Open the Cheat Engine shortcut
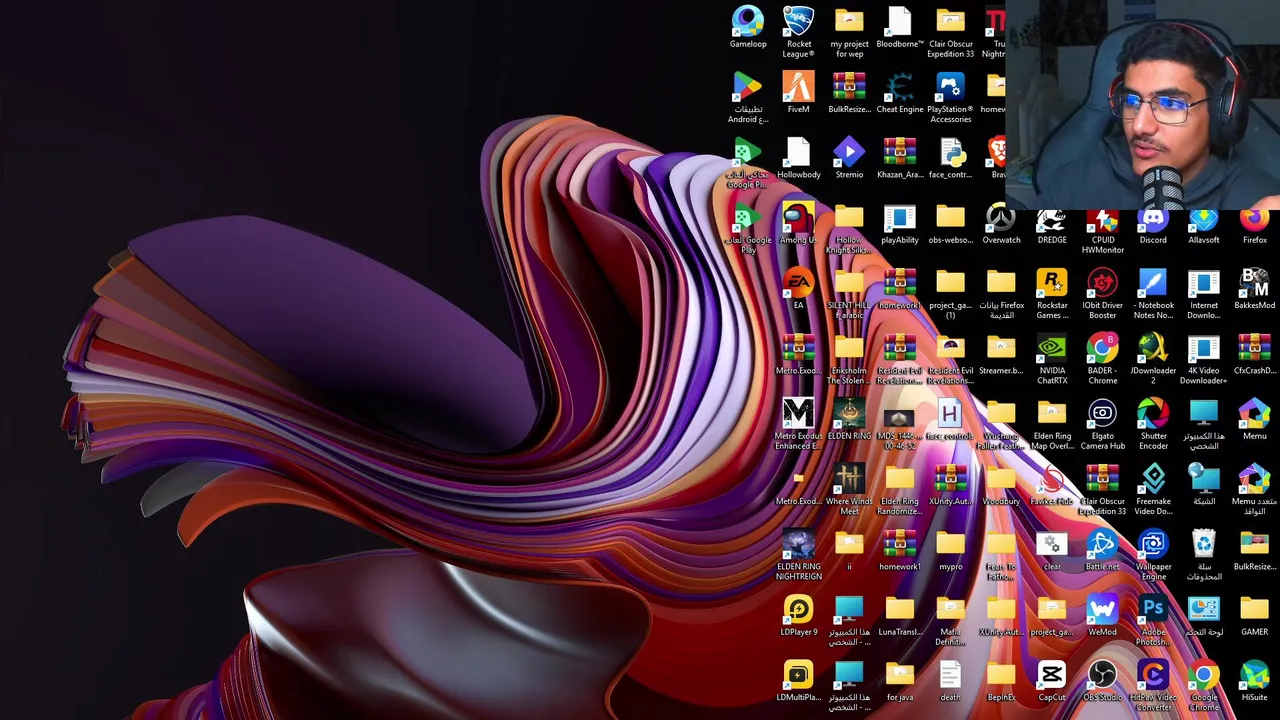Viewport: 1280px width, 720px height. [x=900, y=93]
